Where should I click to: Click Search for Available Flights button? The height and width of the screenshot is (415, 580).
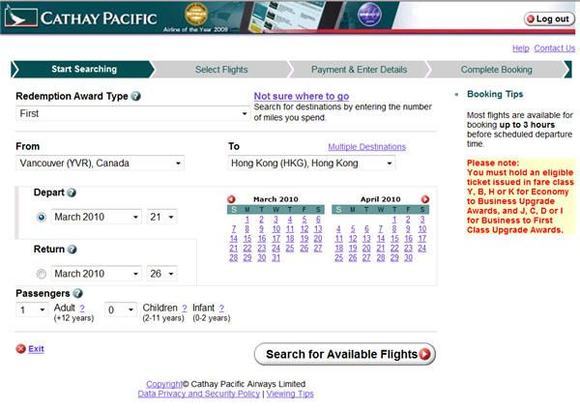pyautogui.click(x=345, y=354)
